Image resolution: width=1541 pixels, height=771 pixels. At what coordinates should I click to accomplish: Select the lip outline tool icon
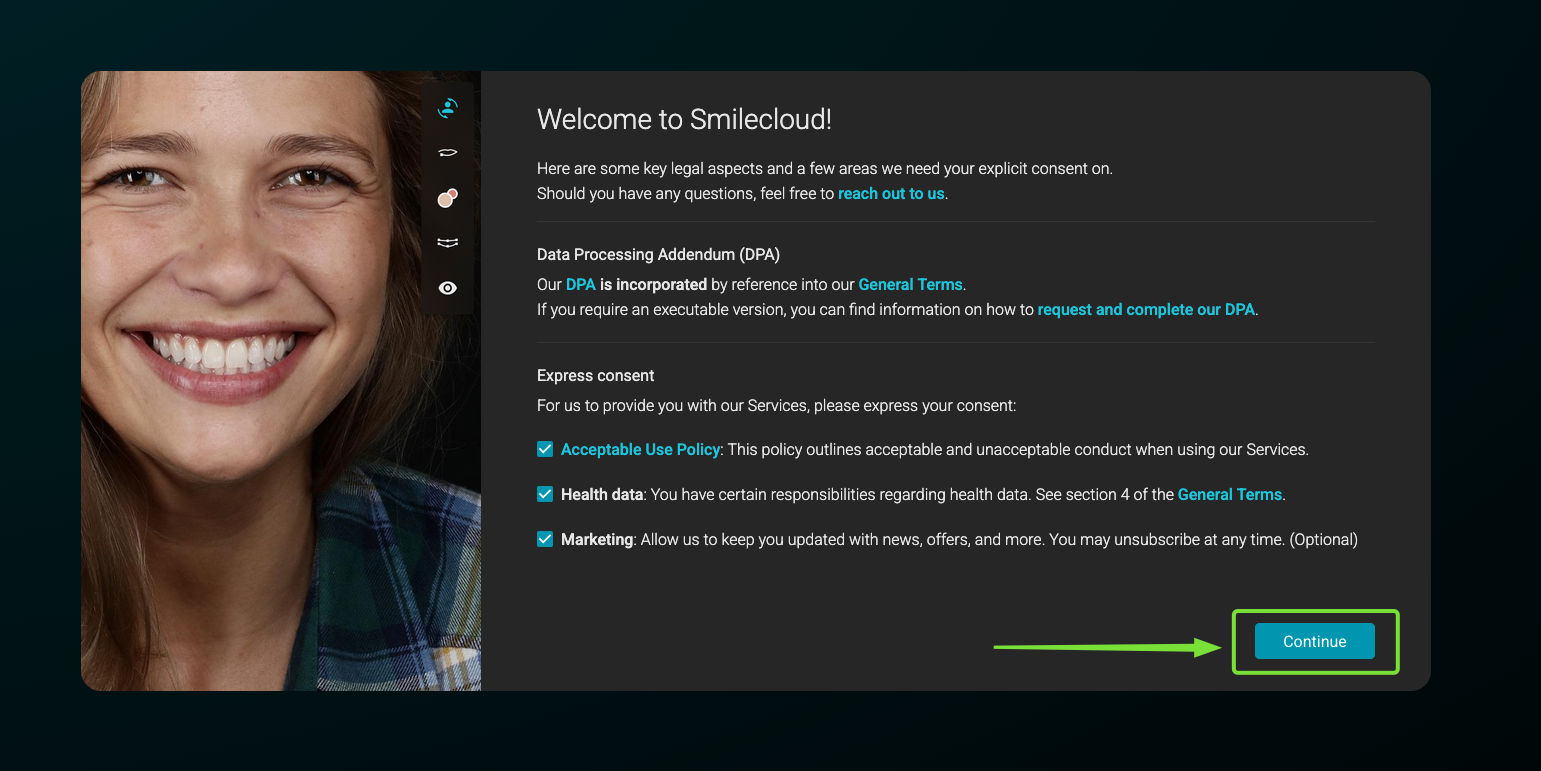[448, 152]
